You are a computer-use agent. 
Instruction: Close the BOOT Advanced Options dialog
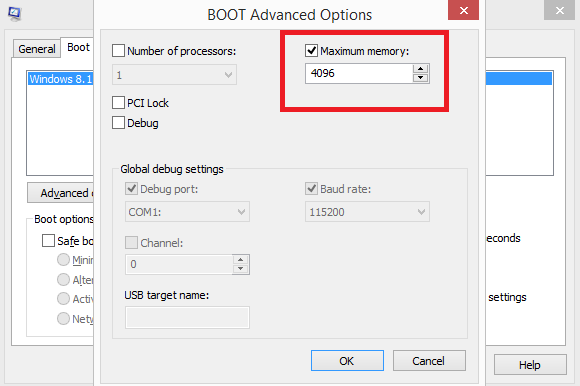point(463,10)
